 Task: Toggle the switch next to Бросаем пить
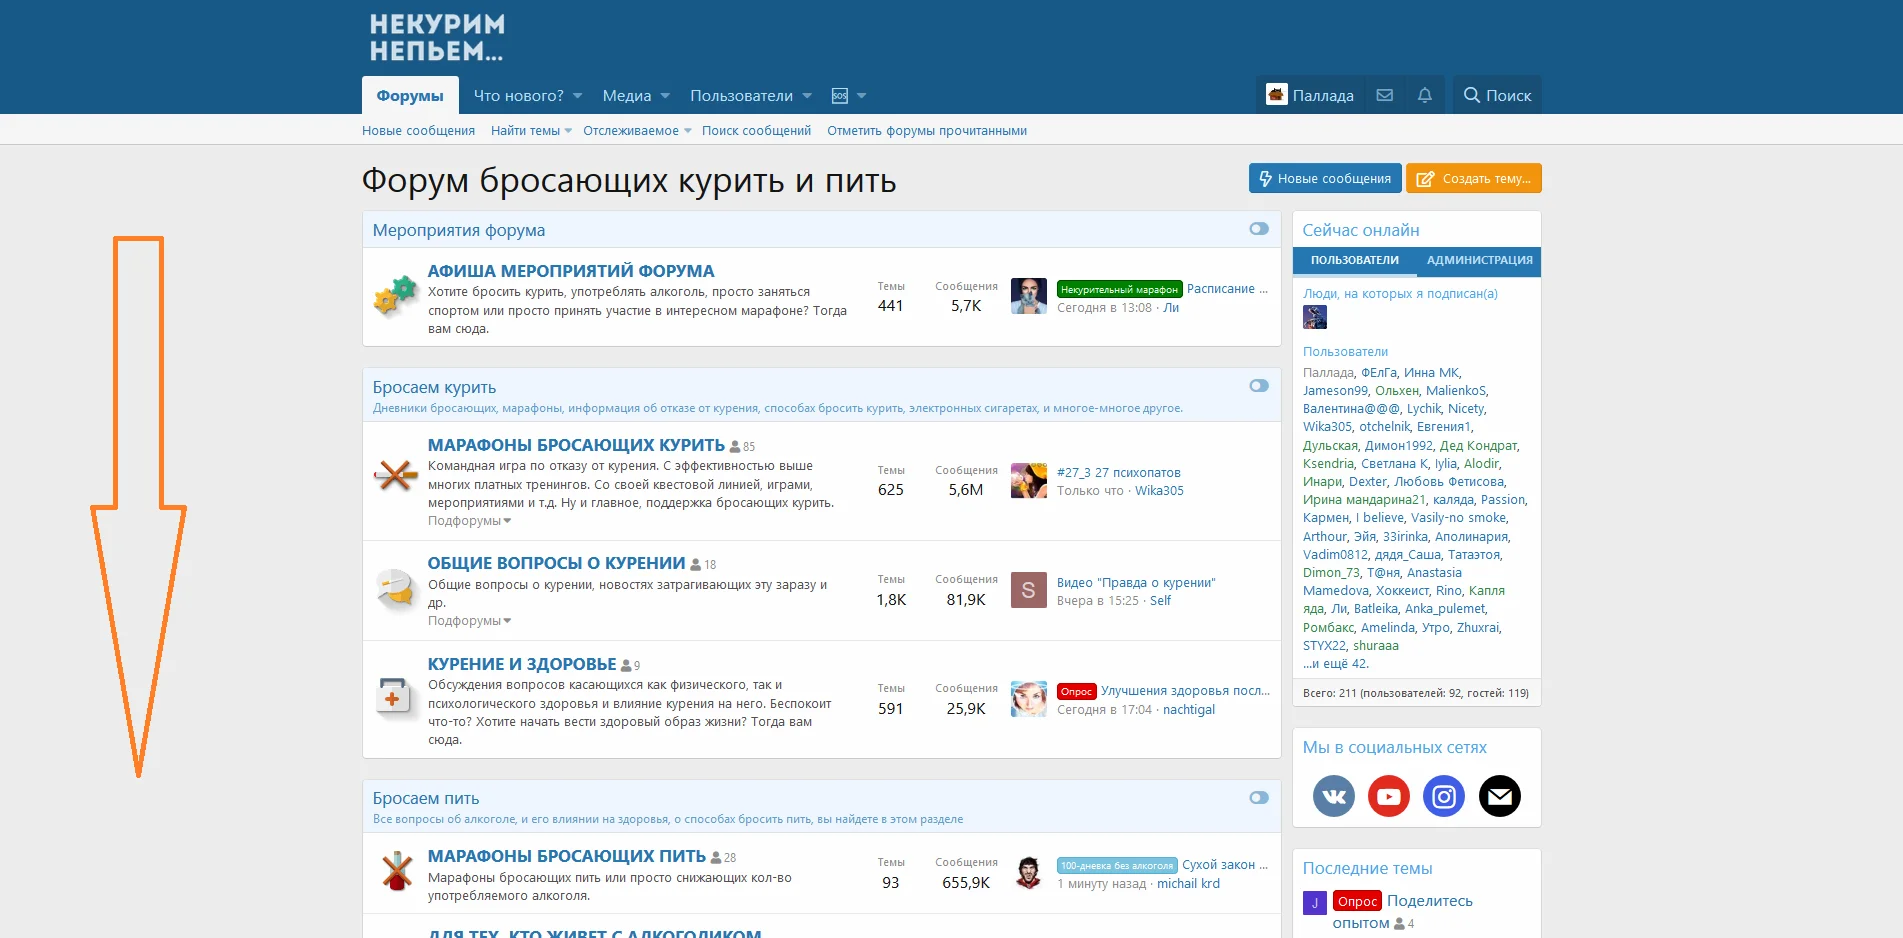click(1258, 798)
